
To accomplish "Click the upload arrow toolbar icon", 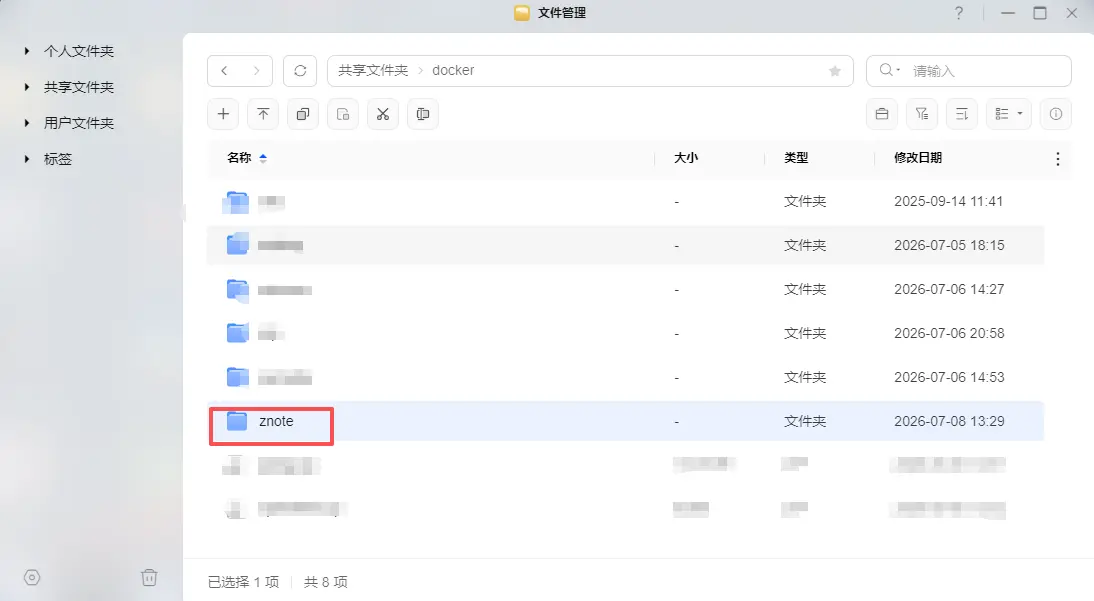I will [x=263, y=114].
